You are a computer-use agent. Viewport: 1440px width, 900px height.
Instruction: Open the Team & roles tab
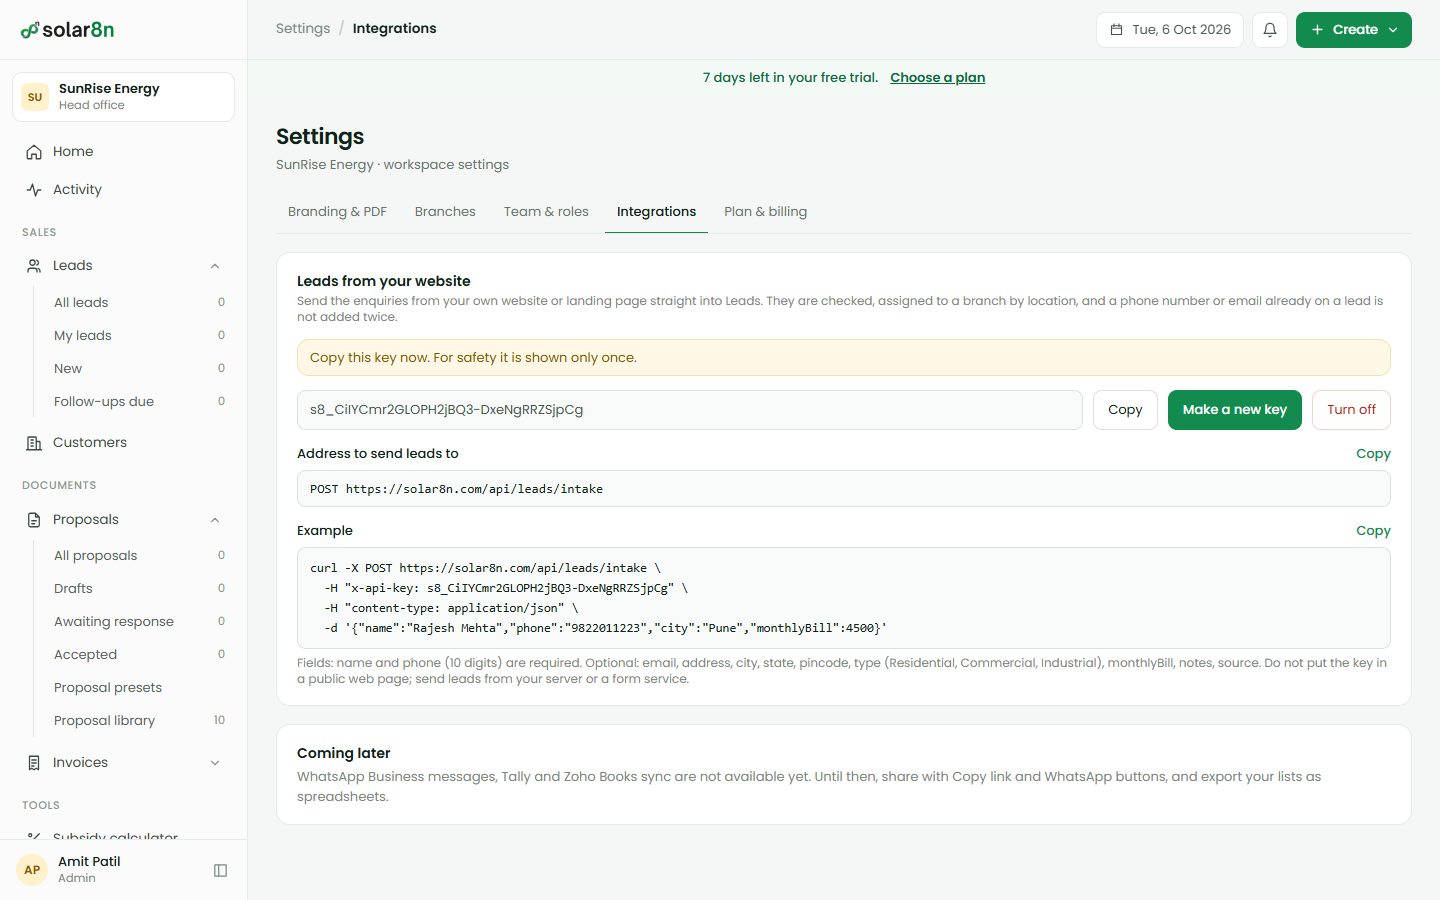(x=546, y=212)
